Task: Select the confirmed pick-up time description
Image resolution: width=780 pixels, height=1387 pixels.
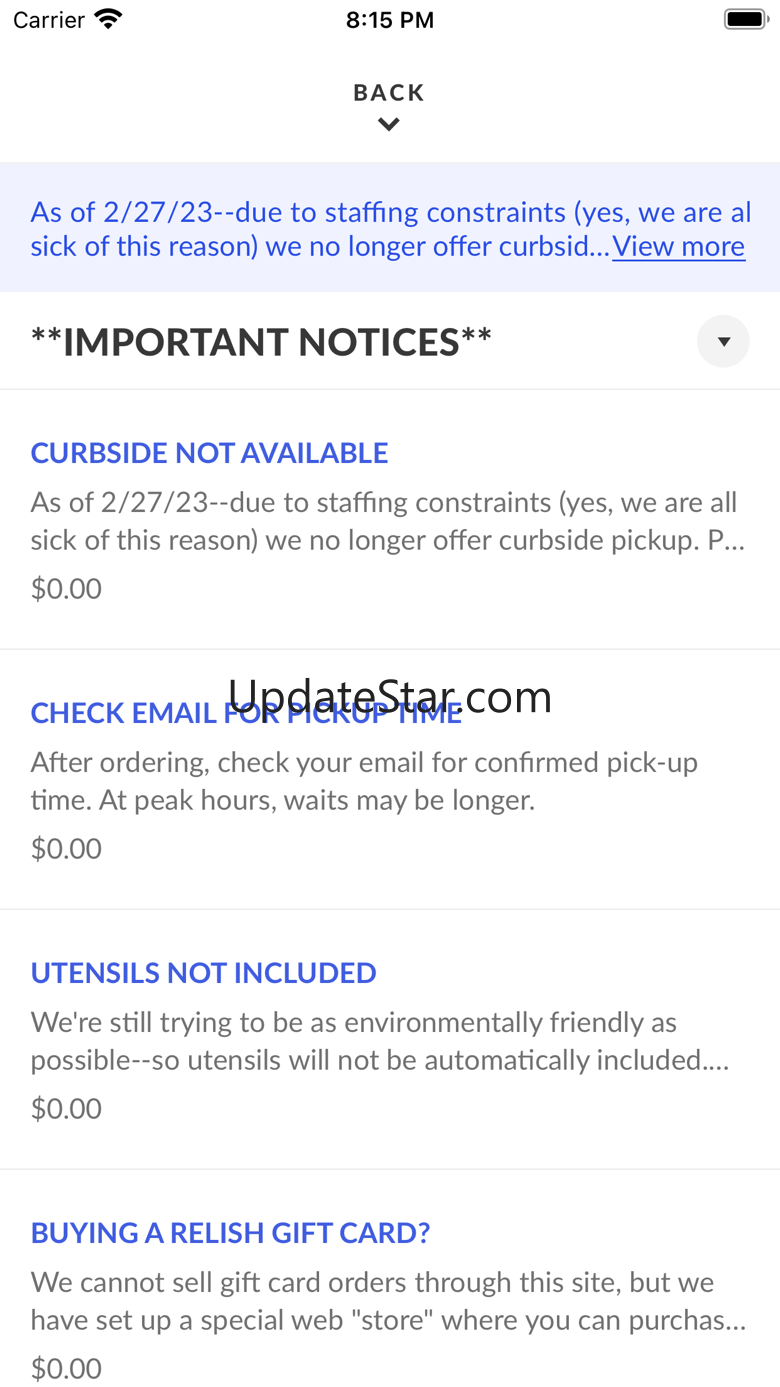Action: tap(364, 781)
